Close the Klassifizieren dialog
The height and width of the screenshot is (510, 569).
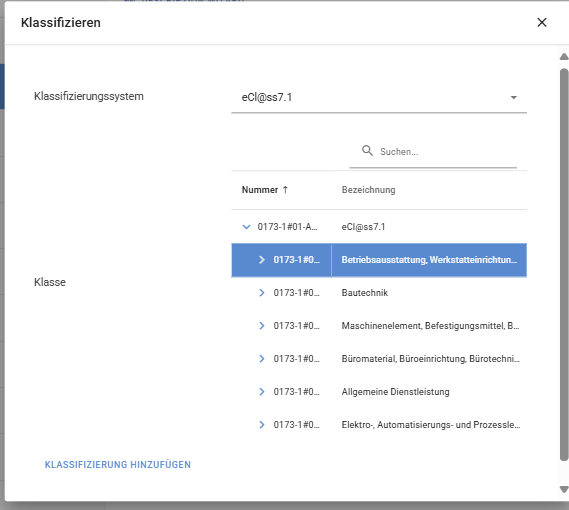(541, 23)
